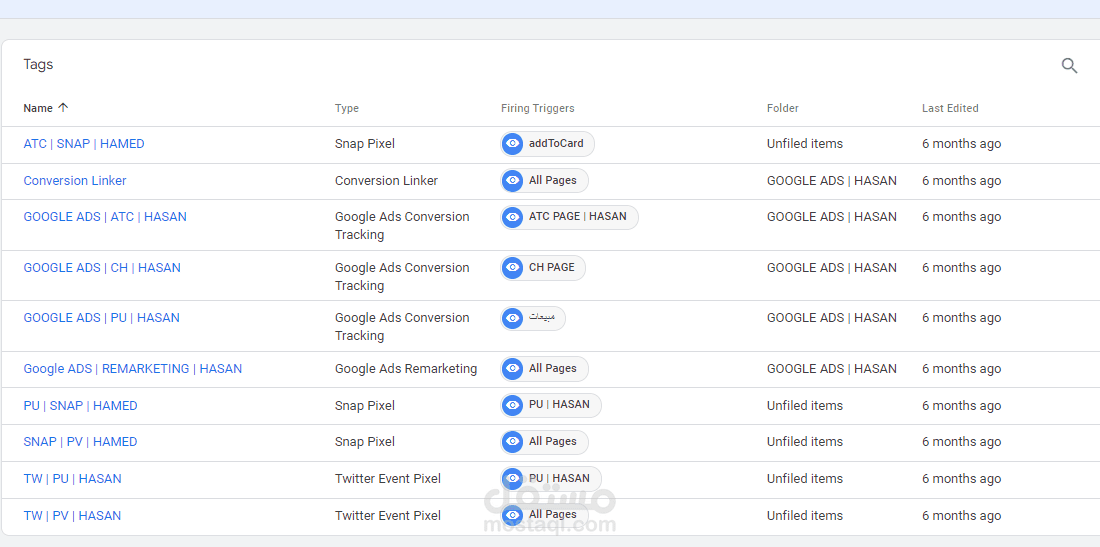Viewport: 1100px width, 547px height.
Task: Click the Folder column header
Action: [x=782, y=108]
